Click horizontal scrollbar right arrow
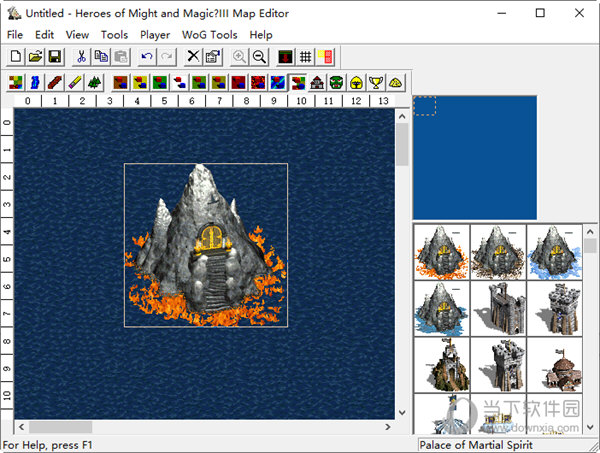This screenshot has height=453, width=600. [x=388, y=427]
